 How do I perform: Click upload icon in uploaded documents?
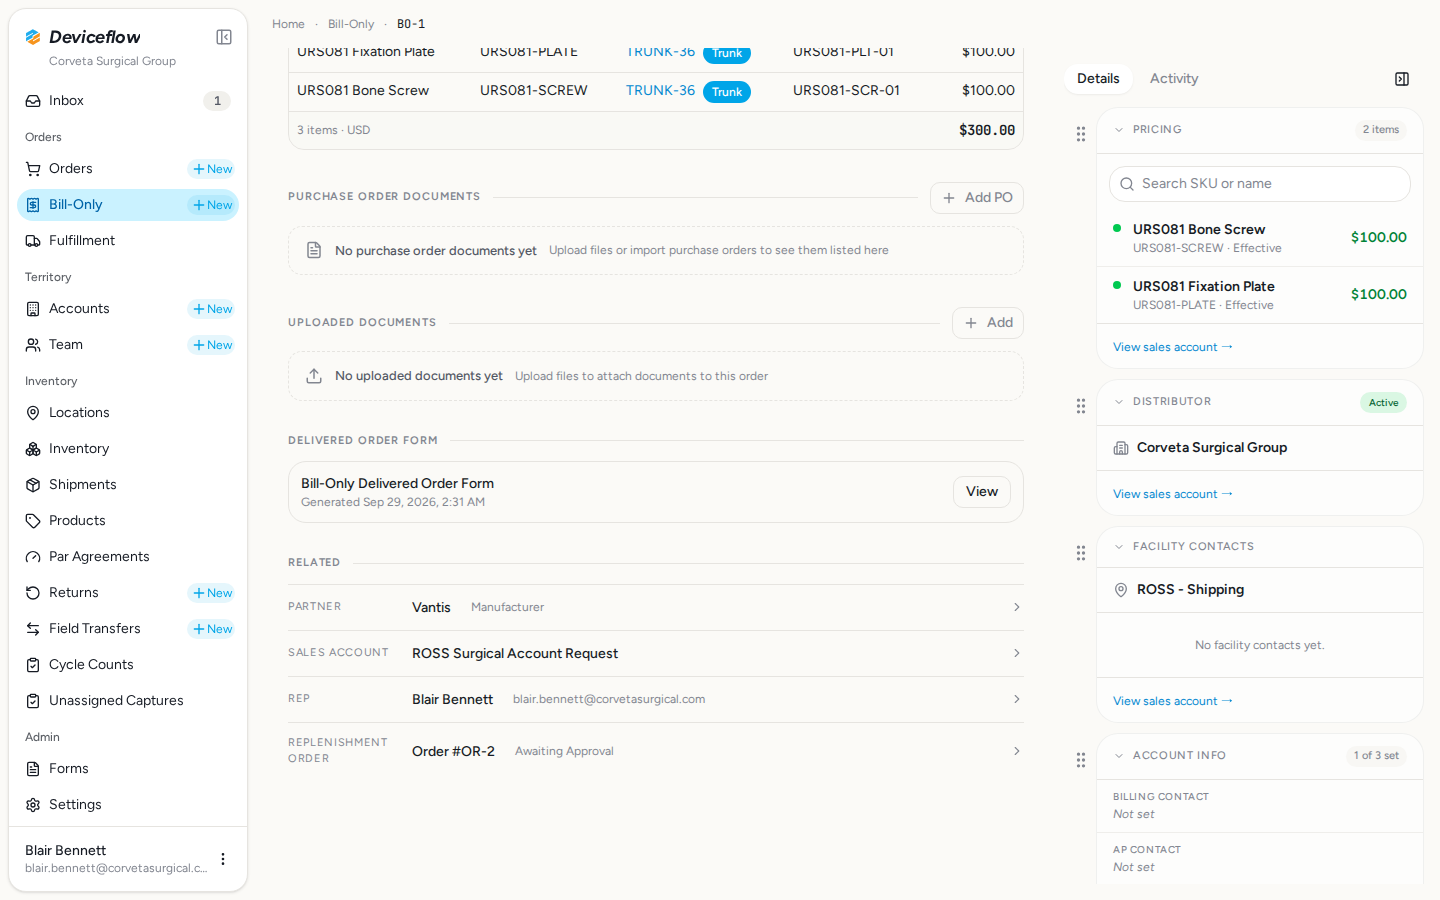314,376
